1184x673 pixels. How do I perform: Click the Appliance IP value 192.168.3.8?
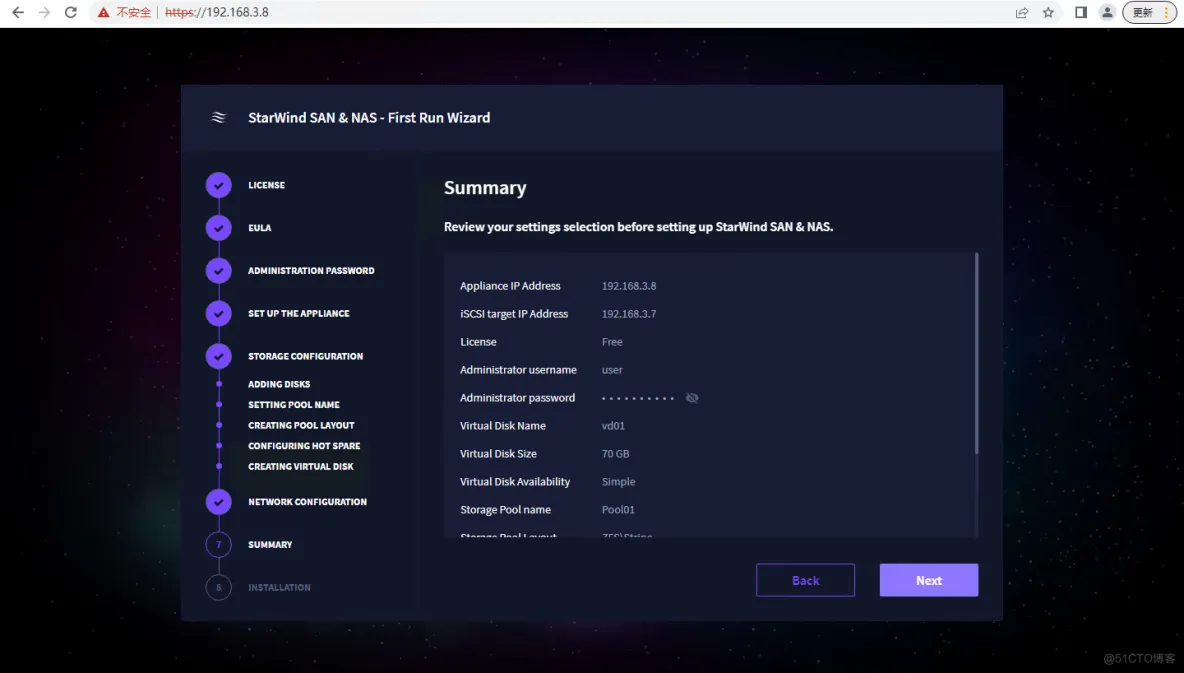(629, 286)
